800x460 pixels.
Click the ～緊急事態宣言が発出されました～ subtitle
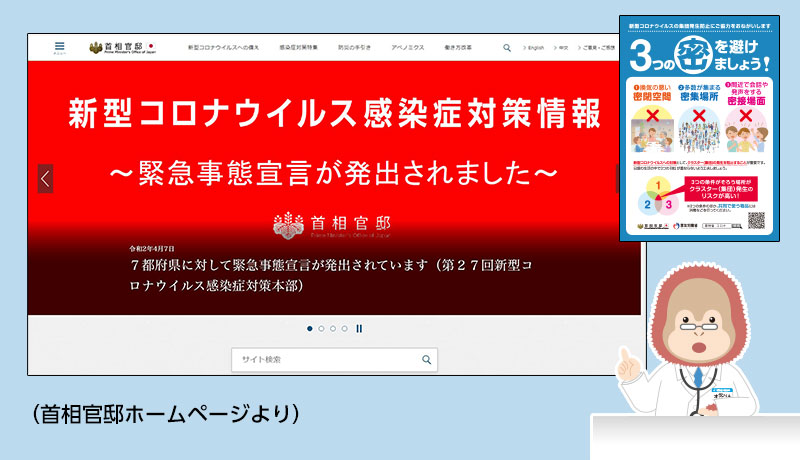[334, 173]
